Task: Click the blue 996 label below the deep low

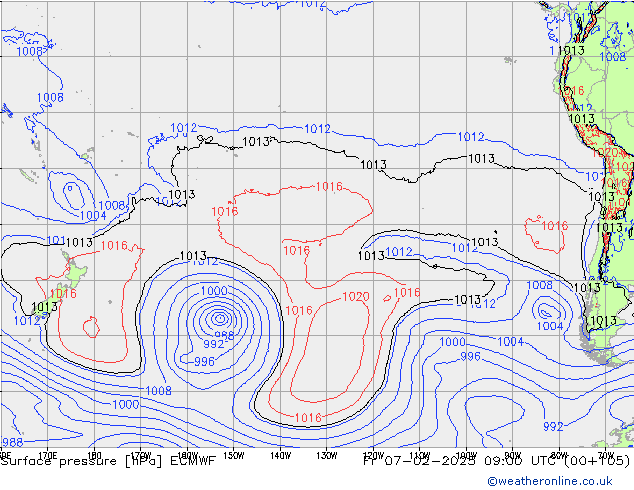Action: click(204, 361)
